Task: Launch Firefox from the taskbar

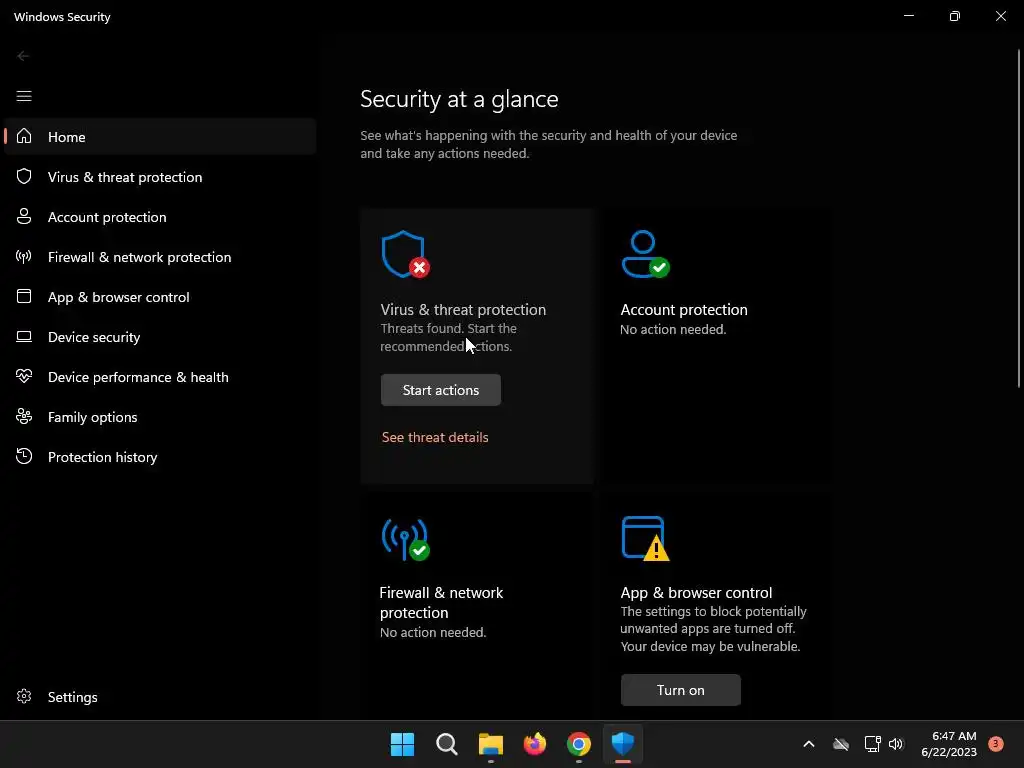Action: click(535, 744)
